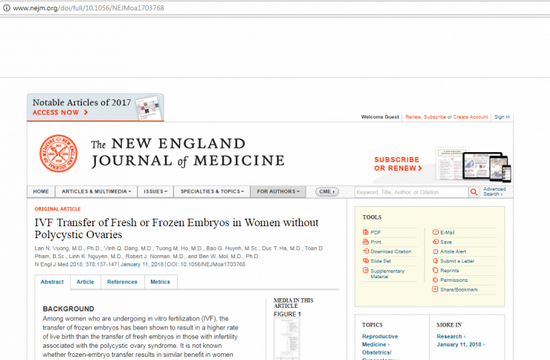Click the Subscribe or Renew banner

pyautogui.click(x=398, y=164)
